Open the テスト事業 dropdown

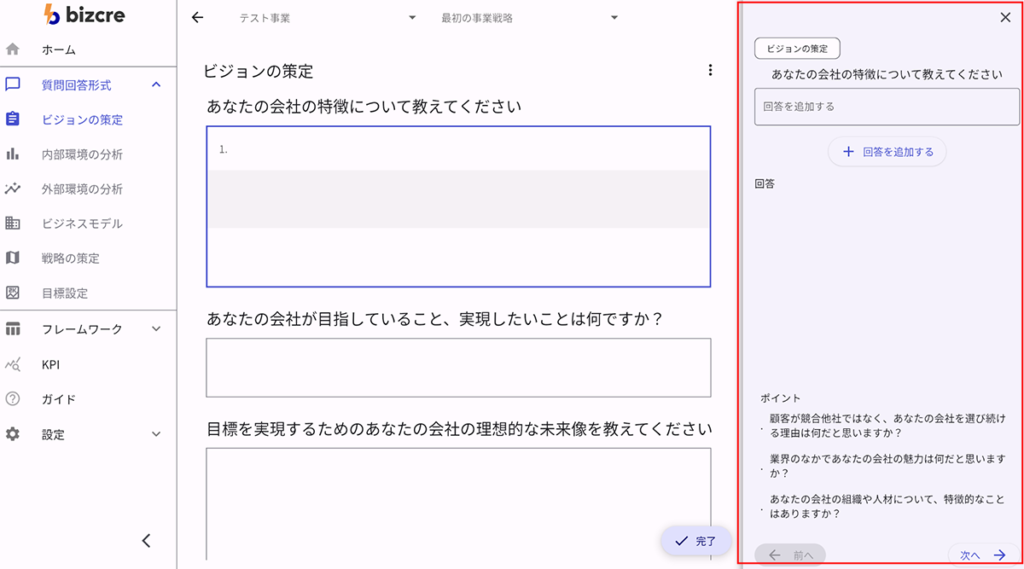[x=327, y=18]
